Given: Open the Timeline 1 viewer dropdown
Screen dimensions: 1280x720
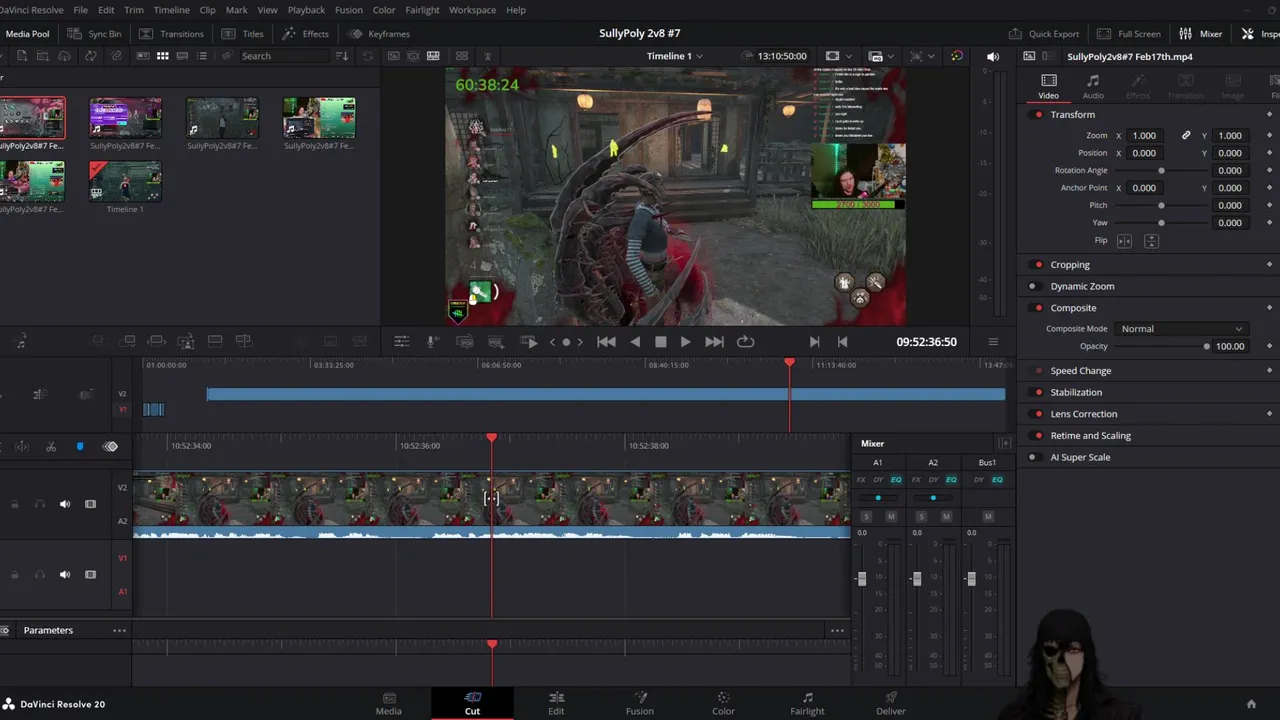Looking at the screenshot, I should coord(674,56).
